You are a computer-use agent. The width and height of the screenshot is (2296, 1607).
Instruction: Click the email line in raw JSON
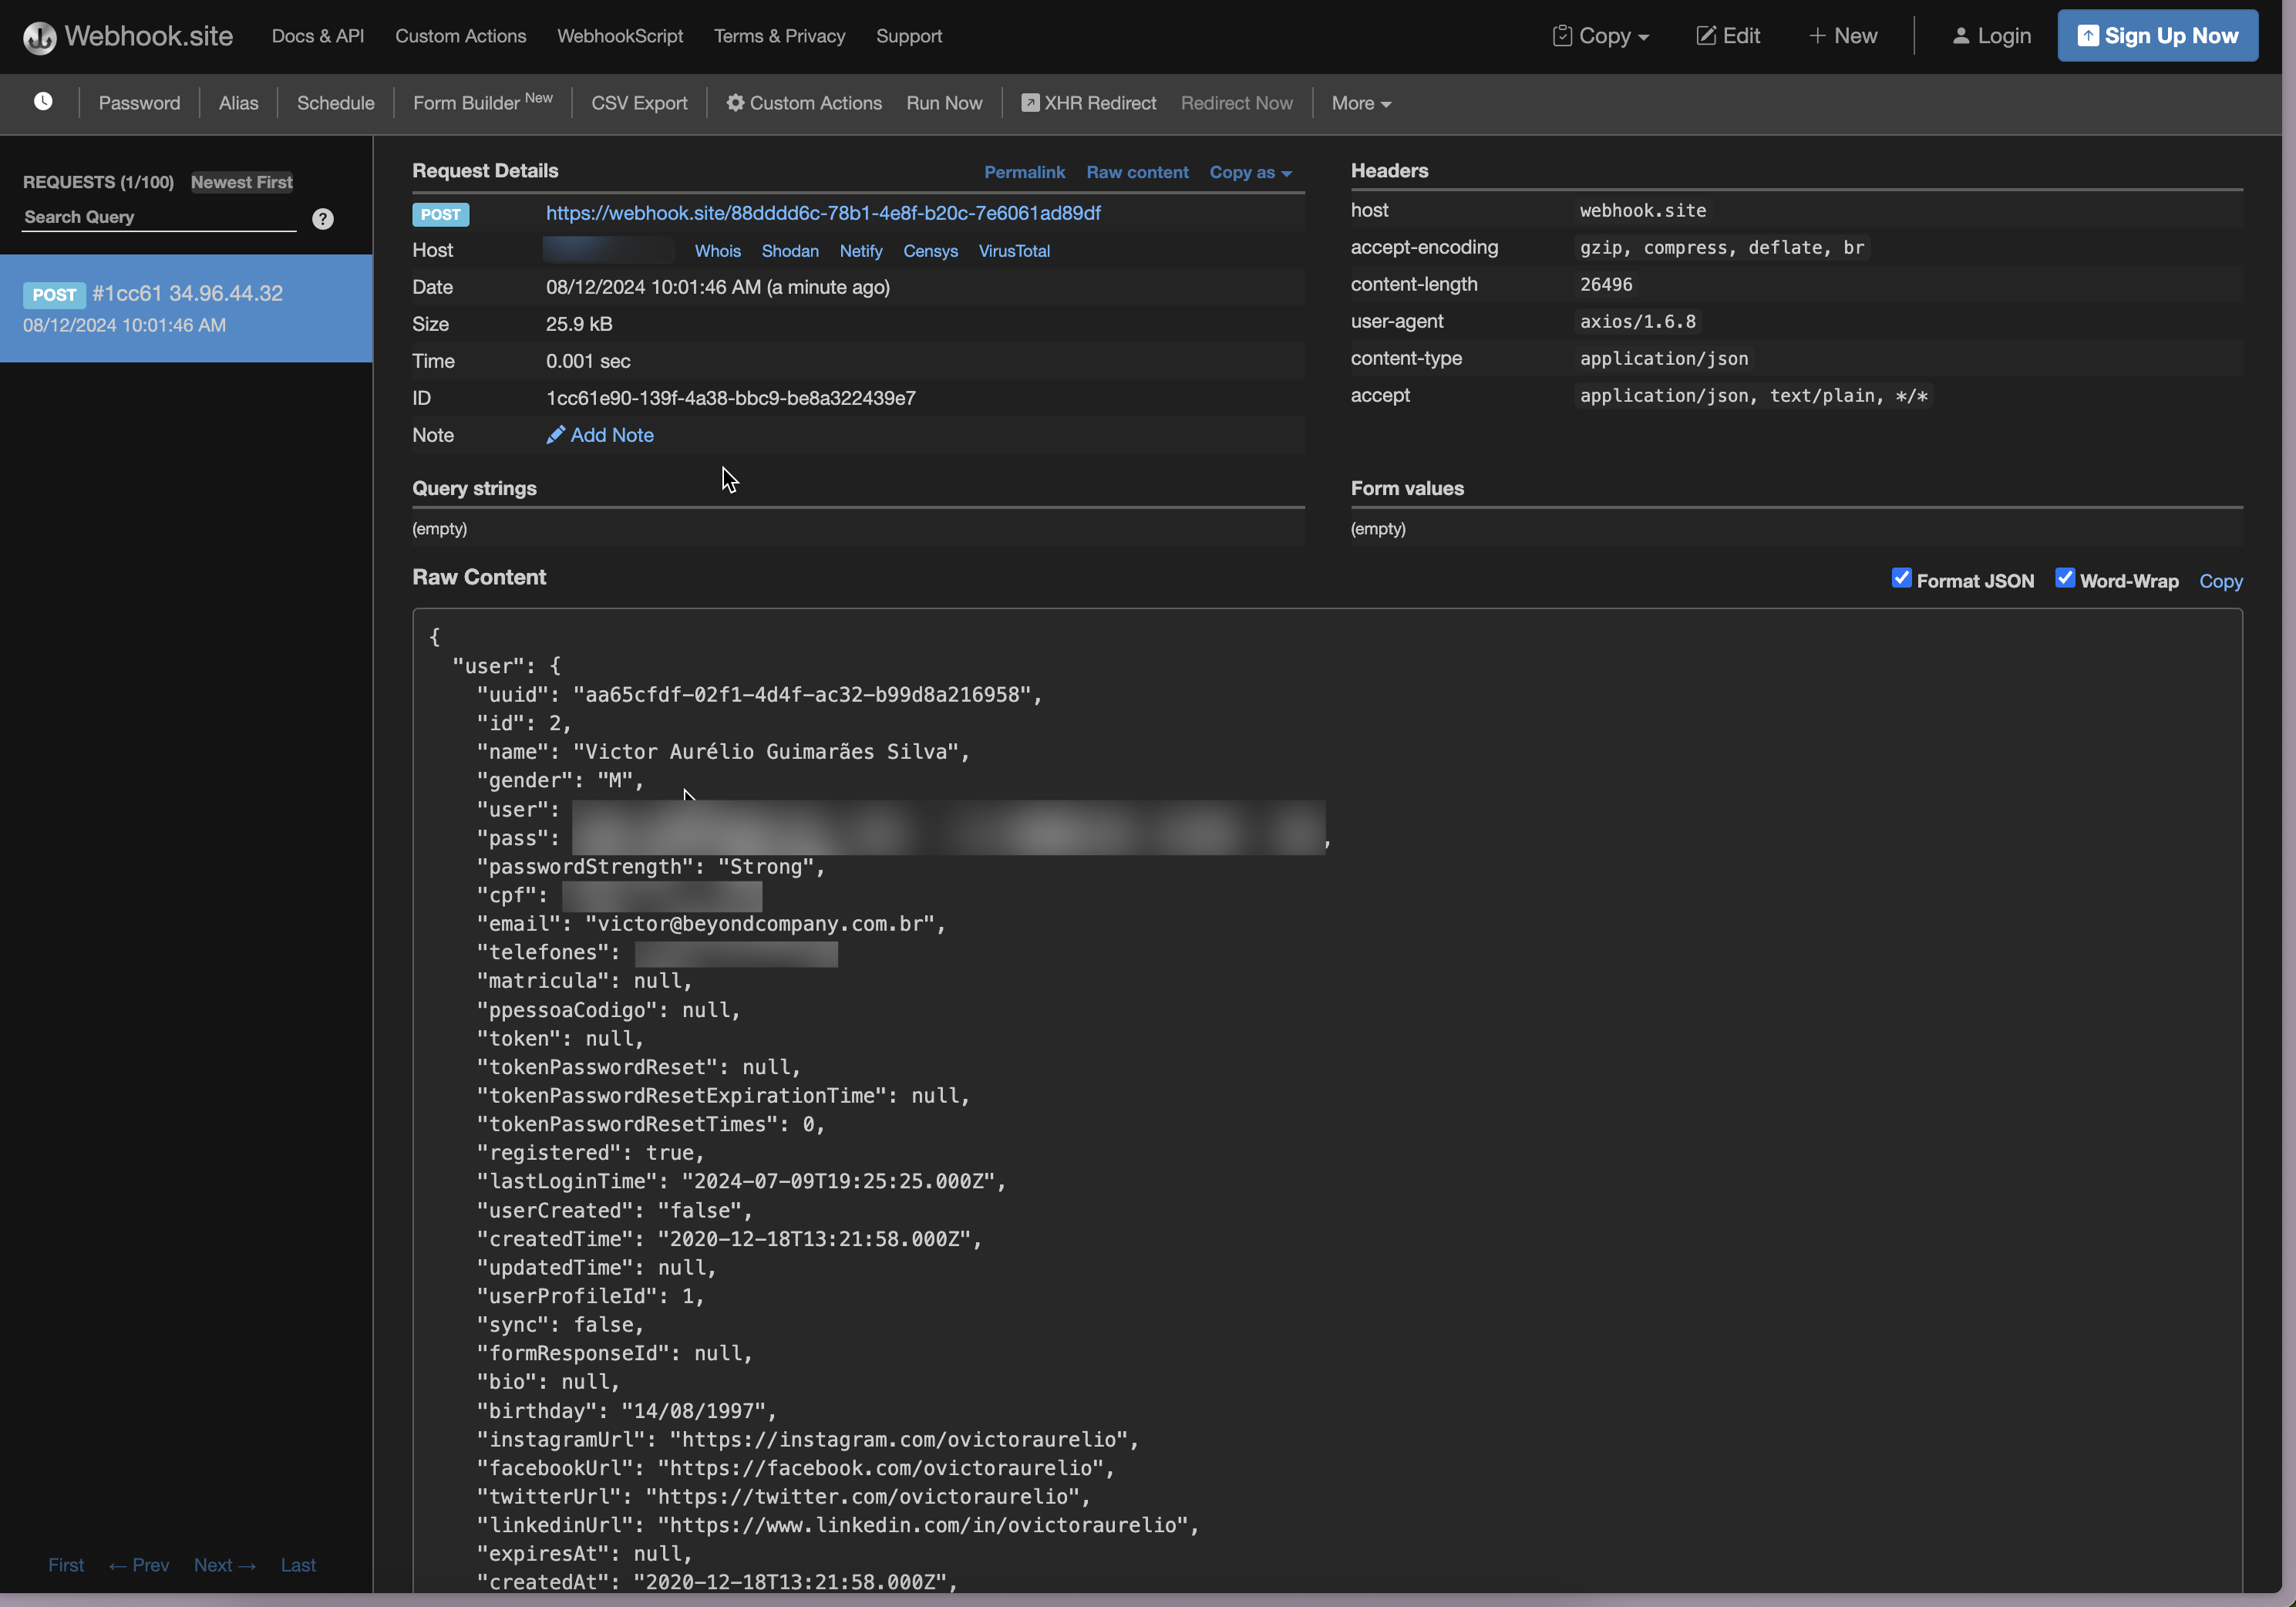coord(711,924)
